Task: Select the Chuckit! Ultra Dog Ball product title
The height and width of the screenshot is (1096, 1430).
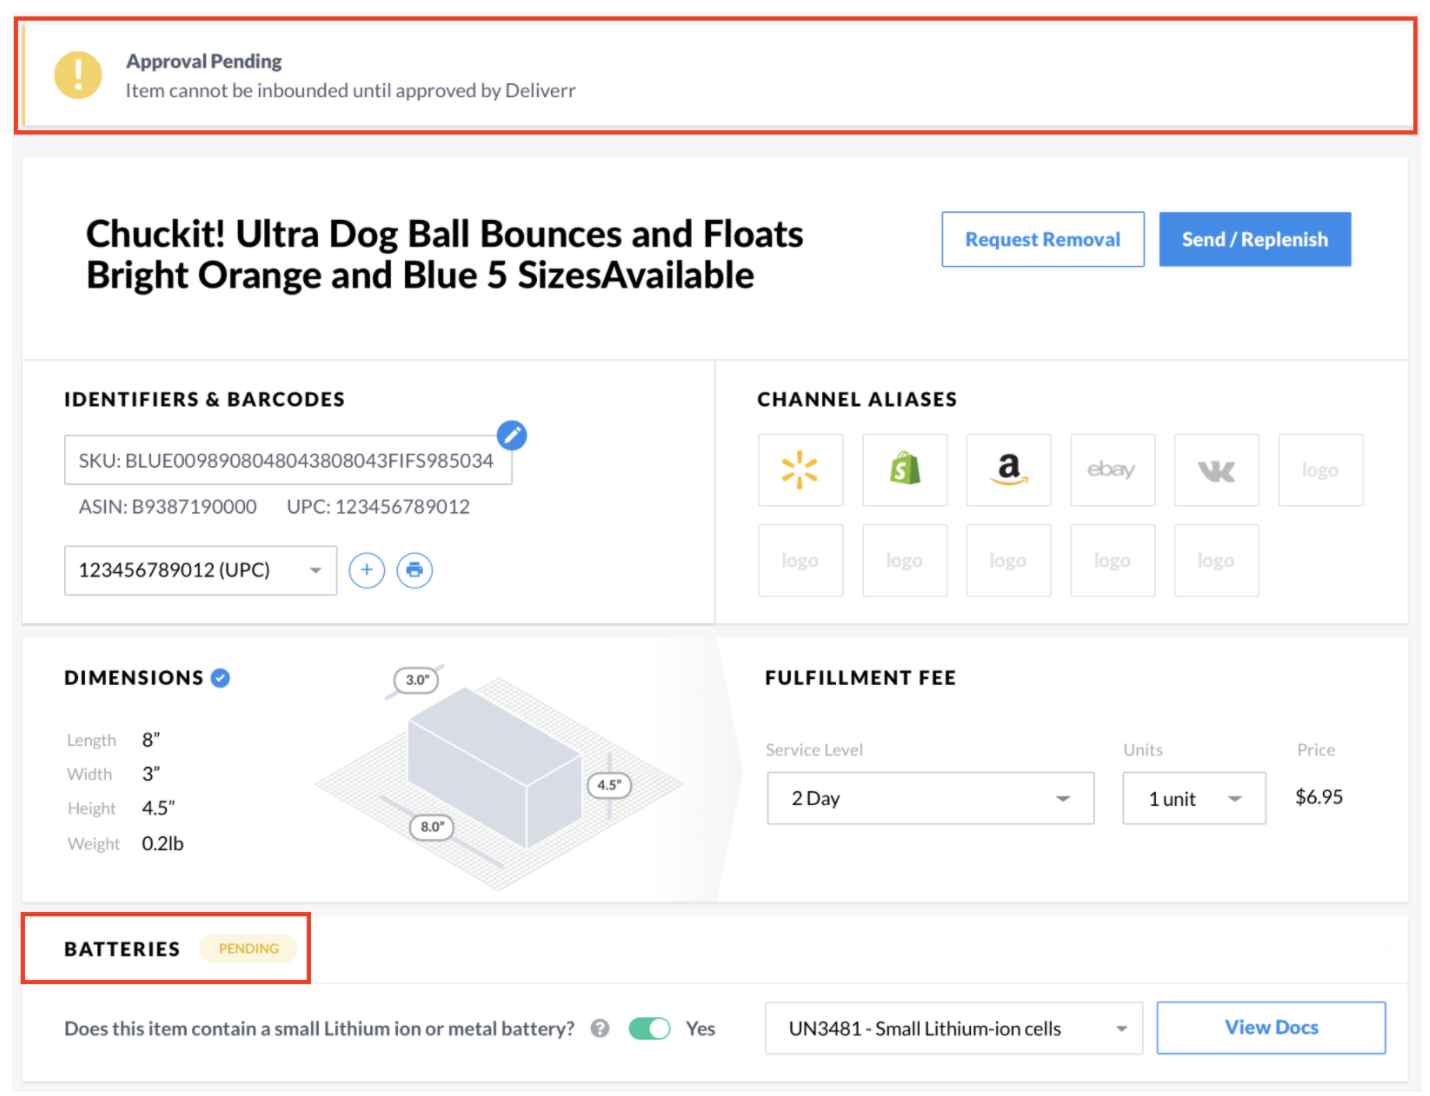Action: [444, 254]
